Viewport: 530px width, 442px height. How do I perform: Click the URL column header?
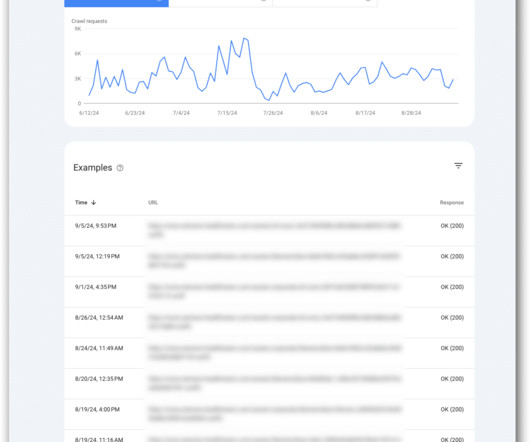[x=153, y=202]
